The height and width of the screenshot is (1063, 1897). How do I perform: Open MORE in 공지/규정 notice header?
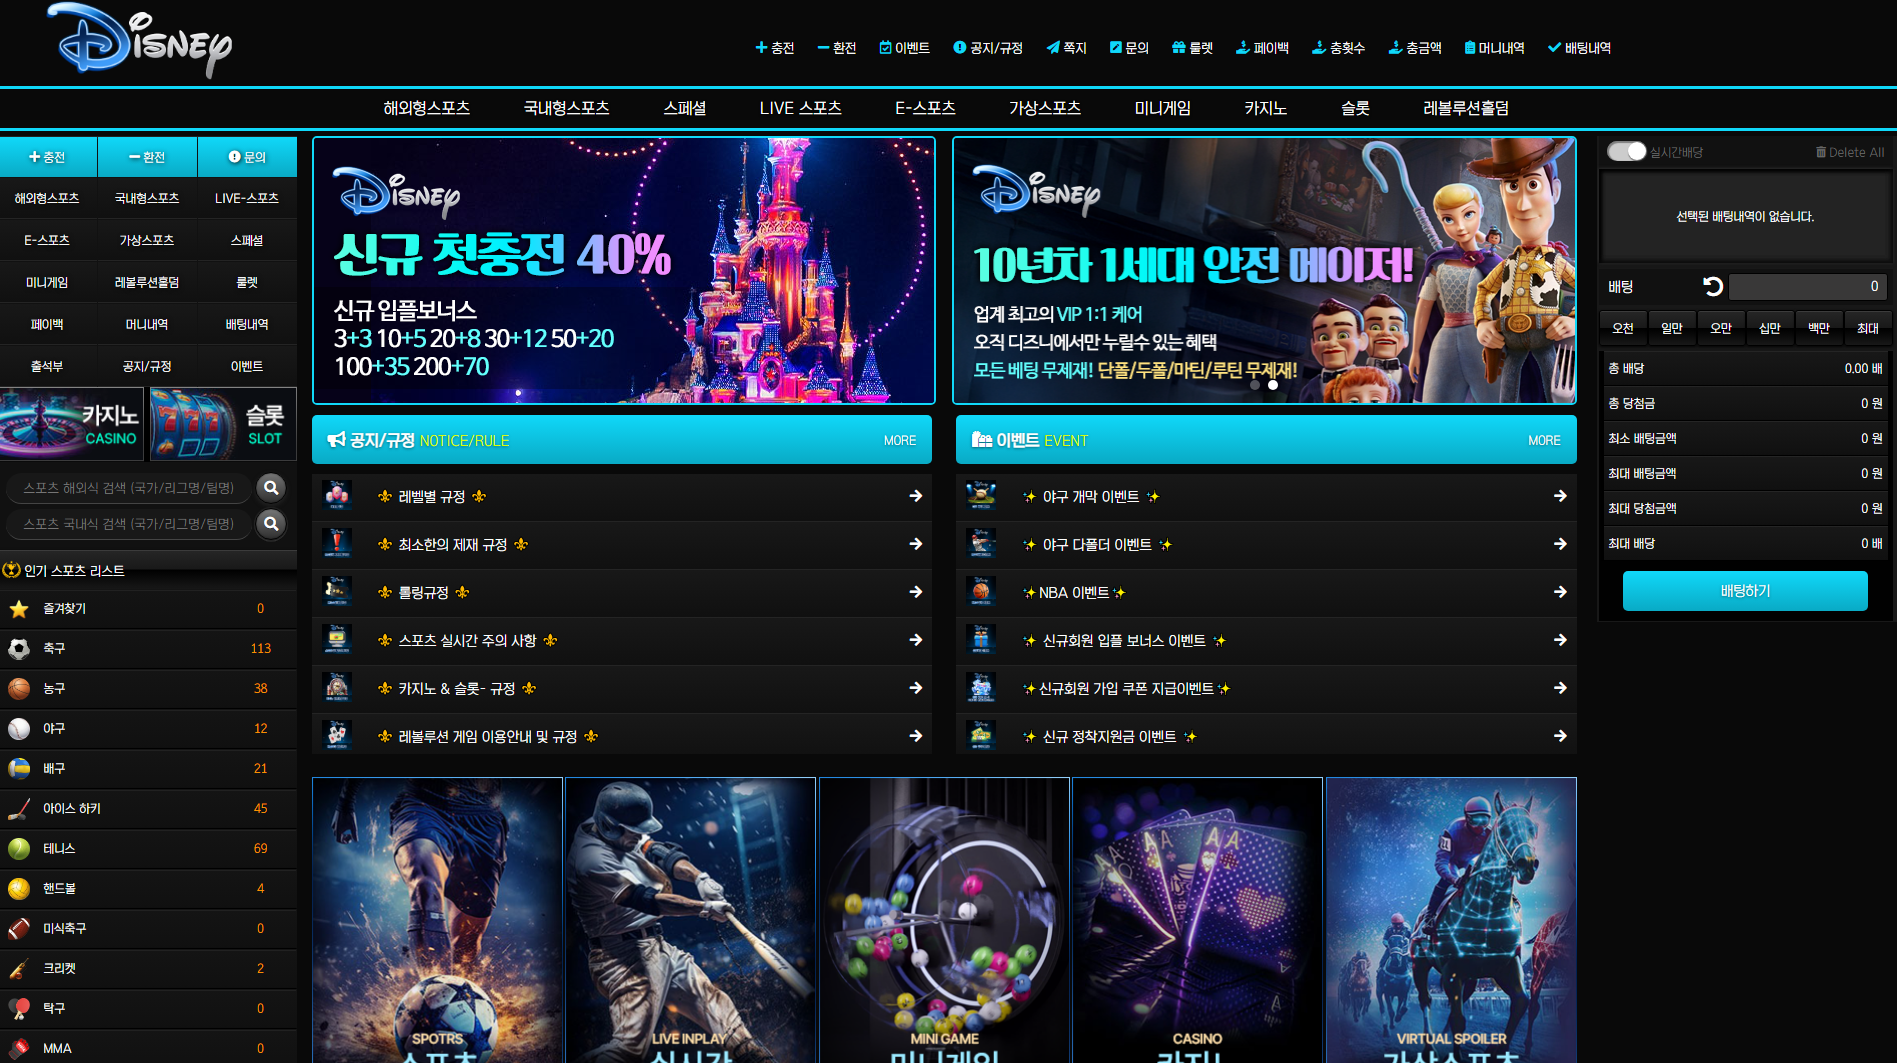click(899, 440)
